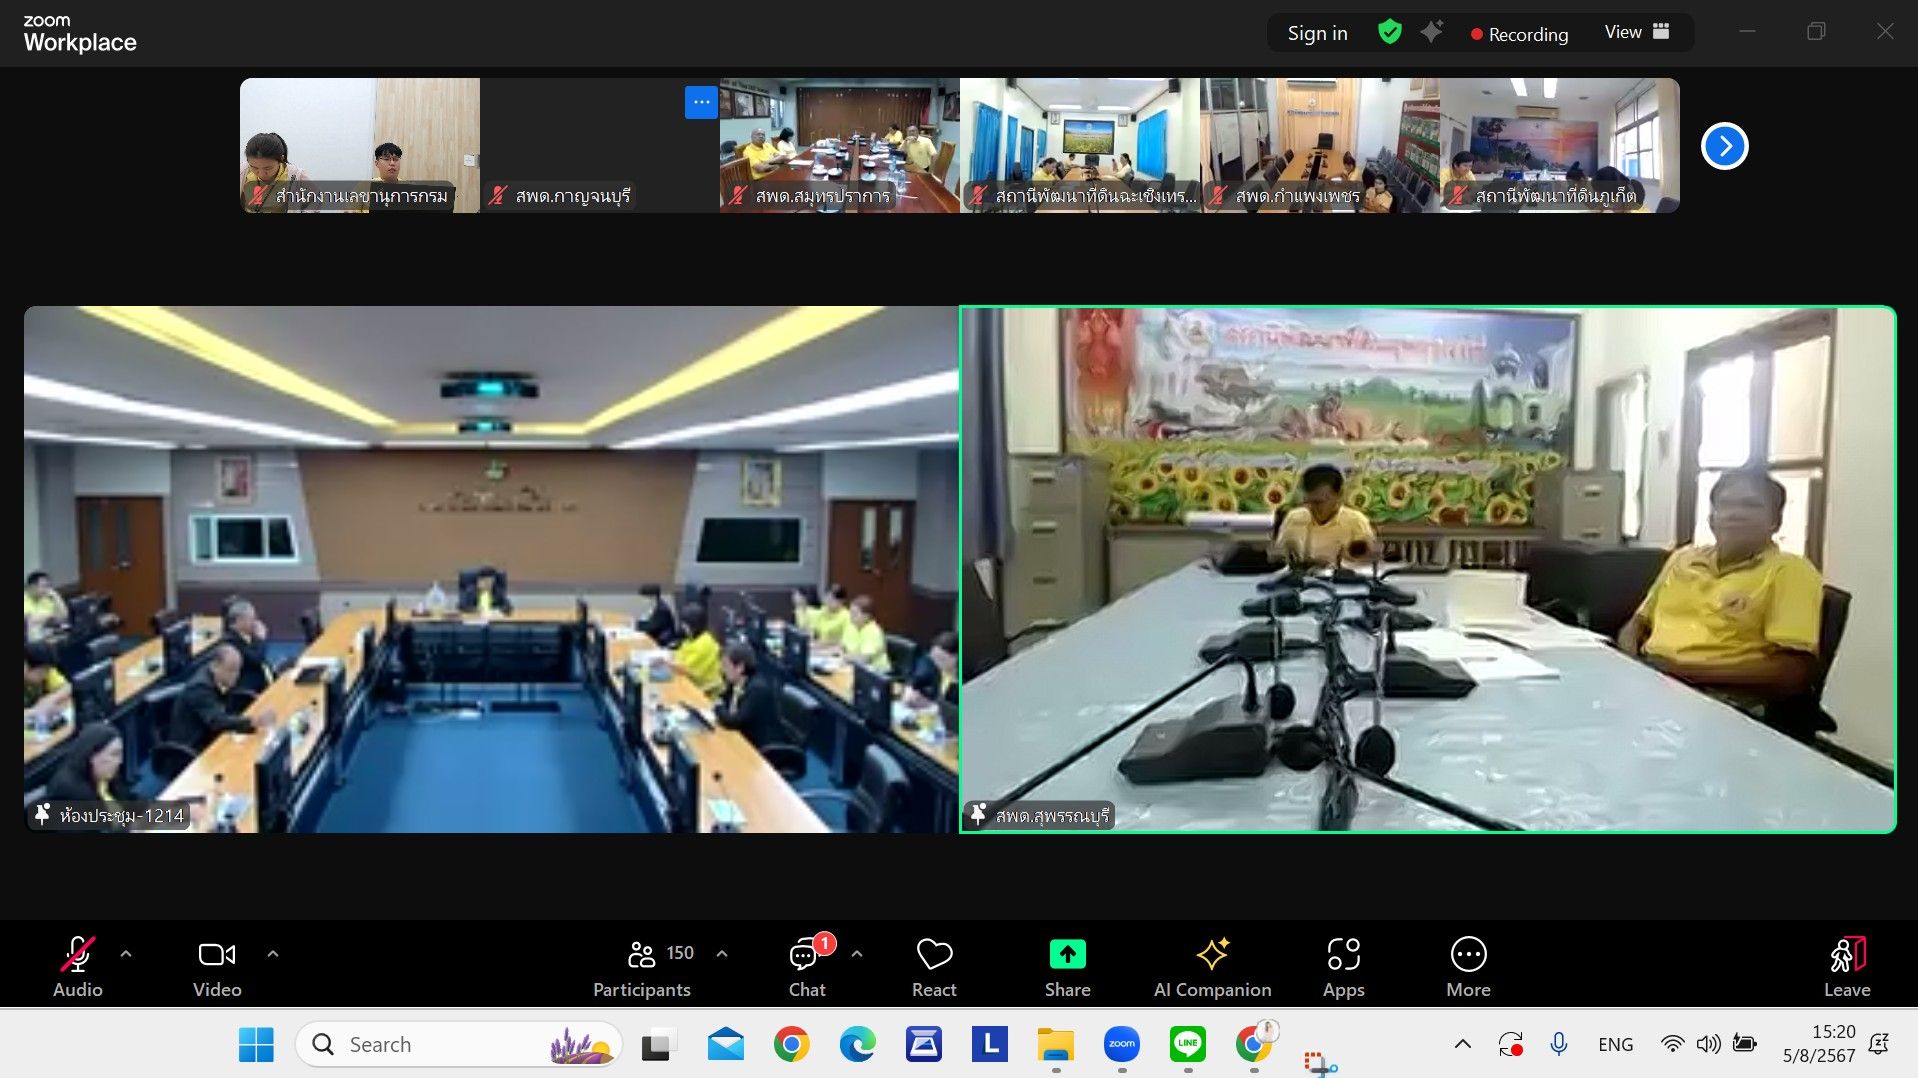
Task: Unmute microphone with the Audio button
Action: [x=77, y=965]
